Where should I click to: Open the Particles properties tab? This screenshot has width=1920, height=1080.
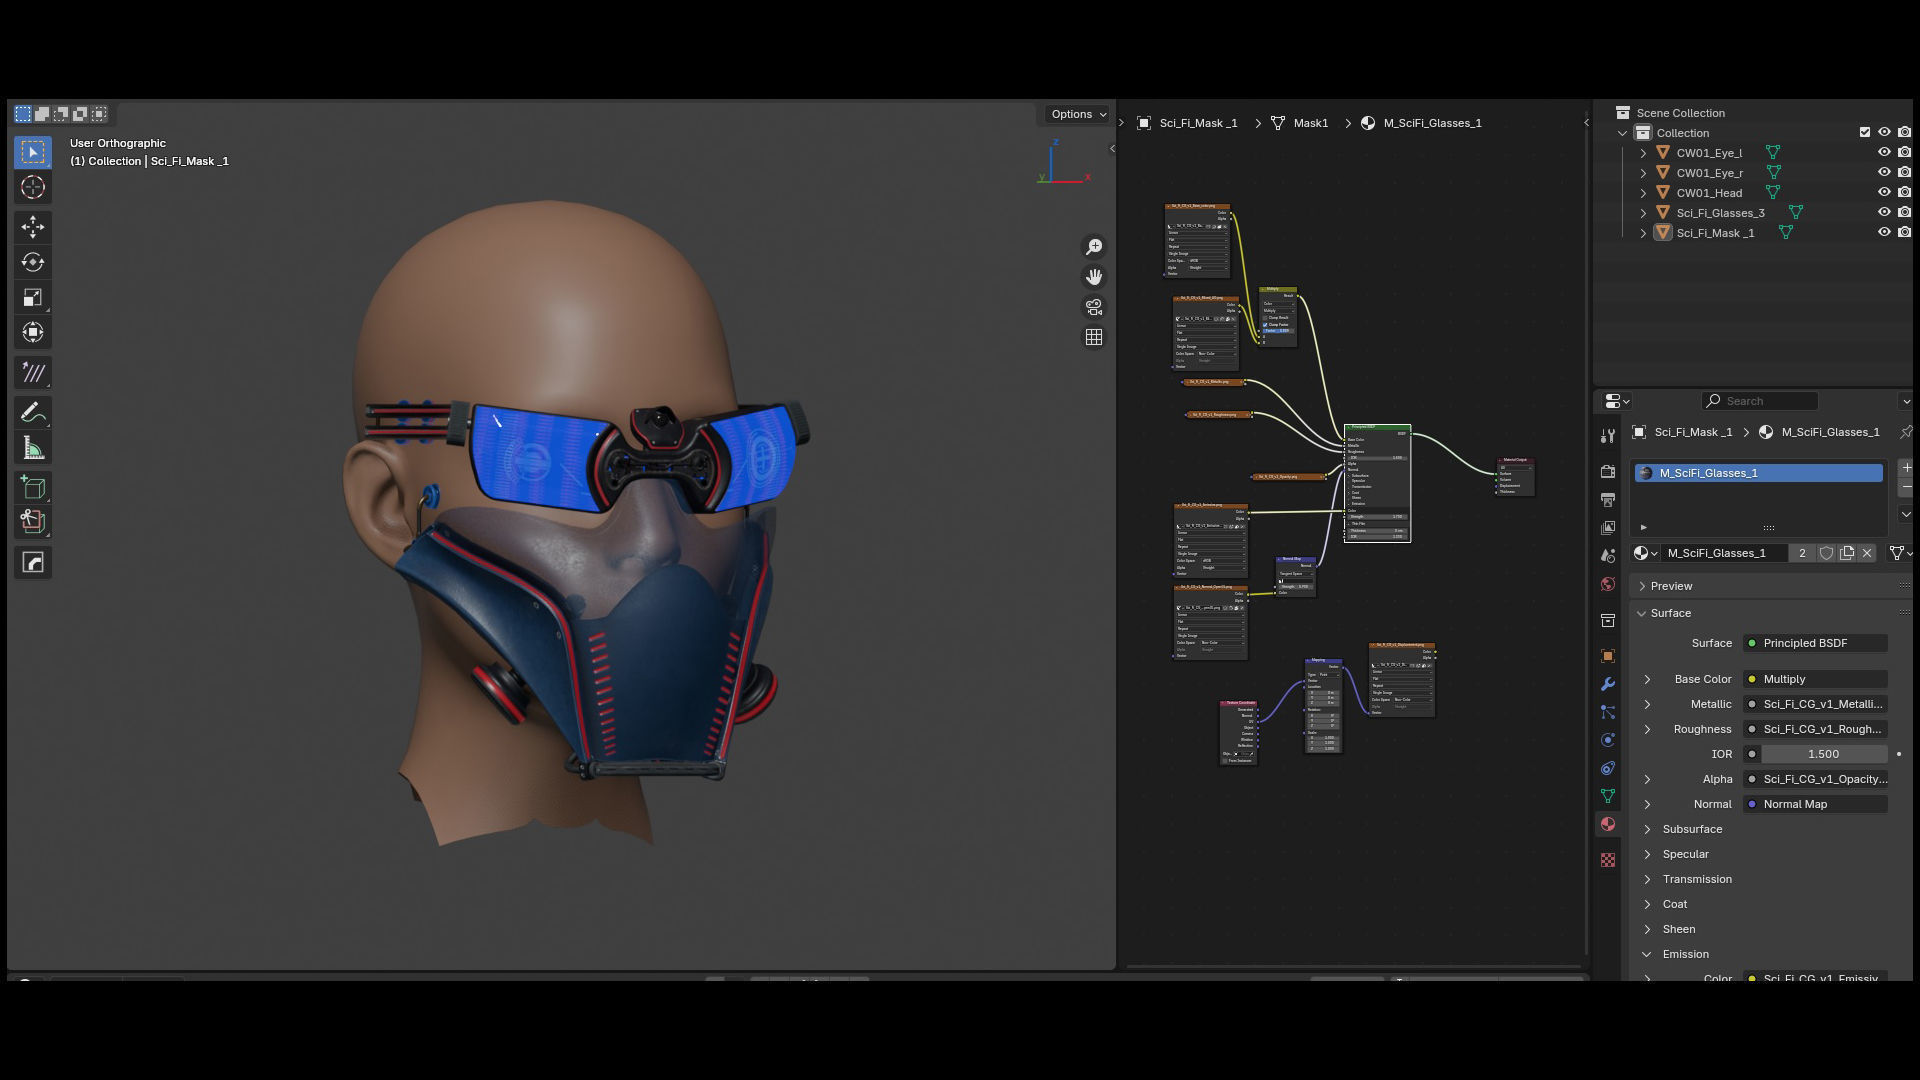tap(1608, 712)
